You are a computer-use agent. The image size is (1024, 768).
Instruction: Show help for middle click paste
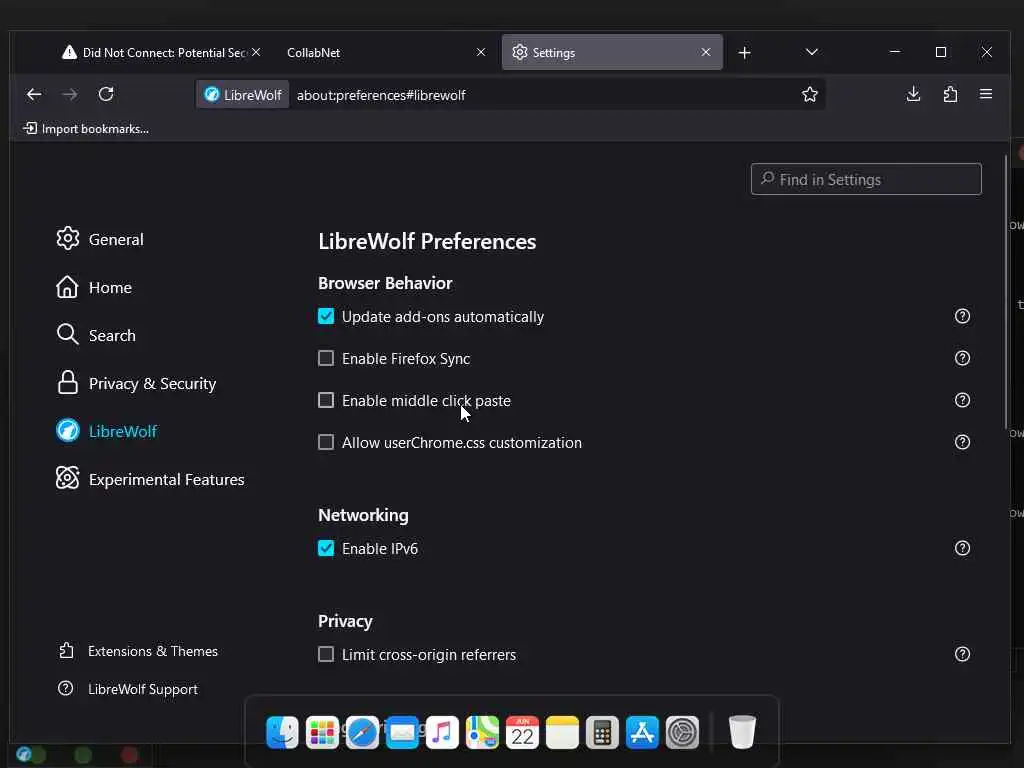tap(962, 400)
